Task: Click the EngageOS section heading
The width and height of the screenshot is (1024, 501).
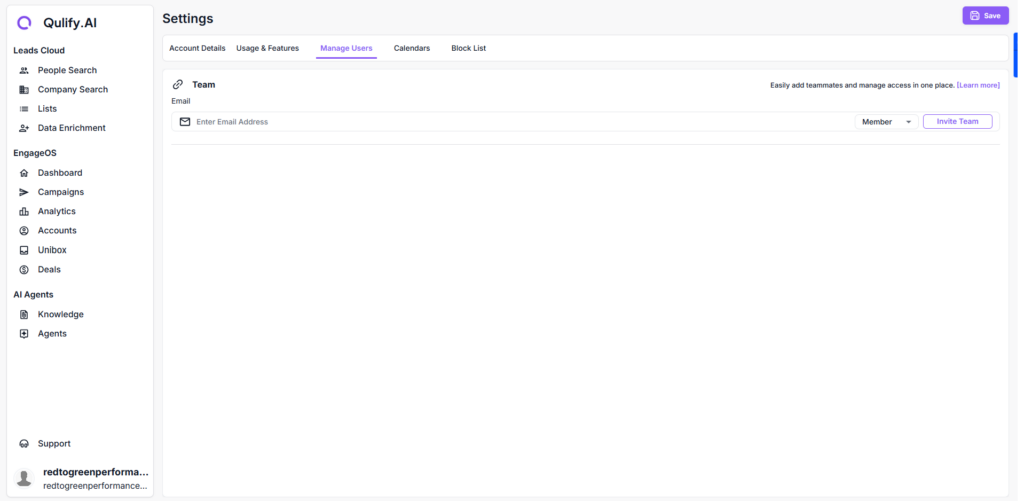Action: 33,153
